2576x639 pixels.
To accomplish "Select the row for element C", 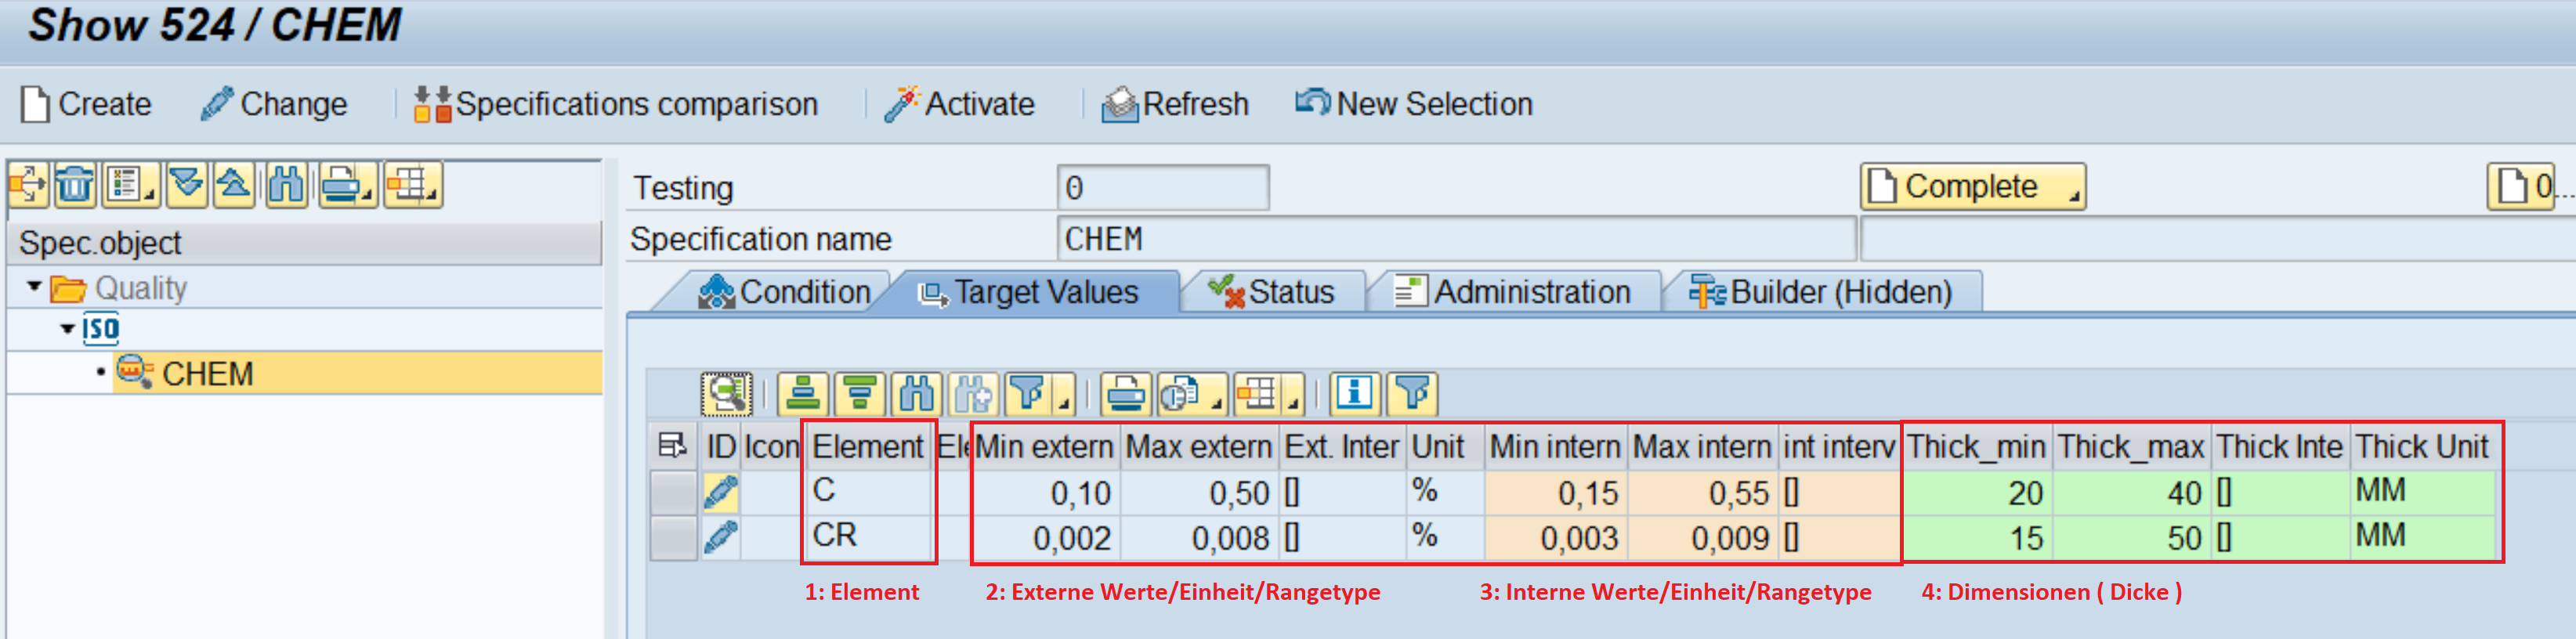I will pyautogui.click(x=672, y=492).
